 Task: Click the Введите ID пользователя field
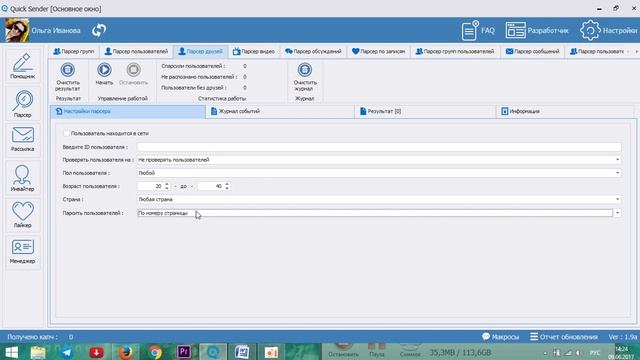379,147
